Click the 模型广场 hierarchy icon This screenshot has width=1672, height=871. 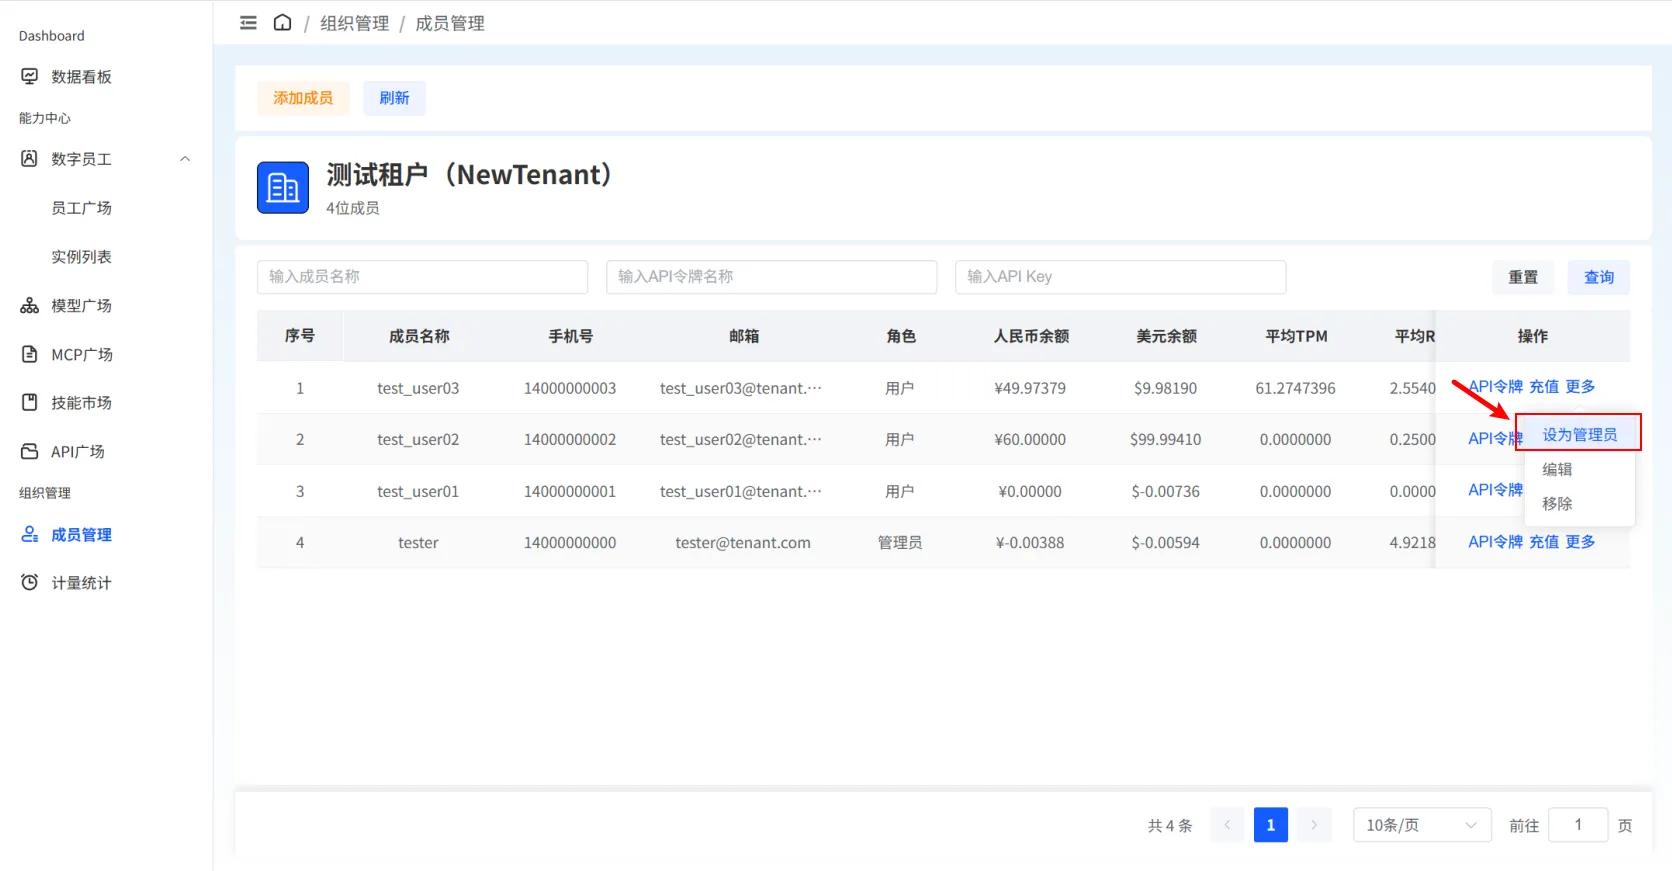30,305
